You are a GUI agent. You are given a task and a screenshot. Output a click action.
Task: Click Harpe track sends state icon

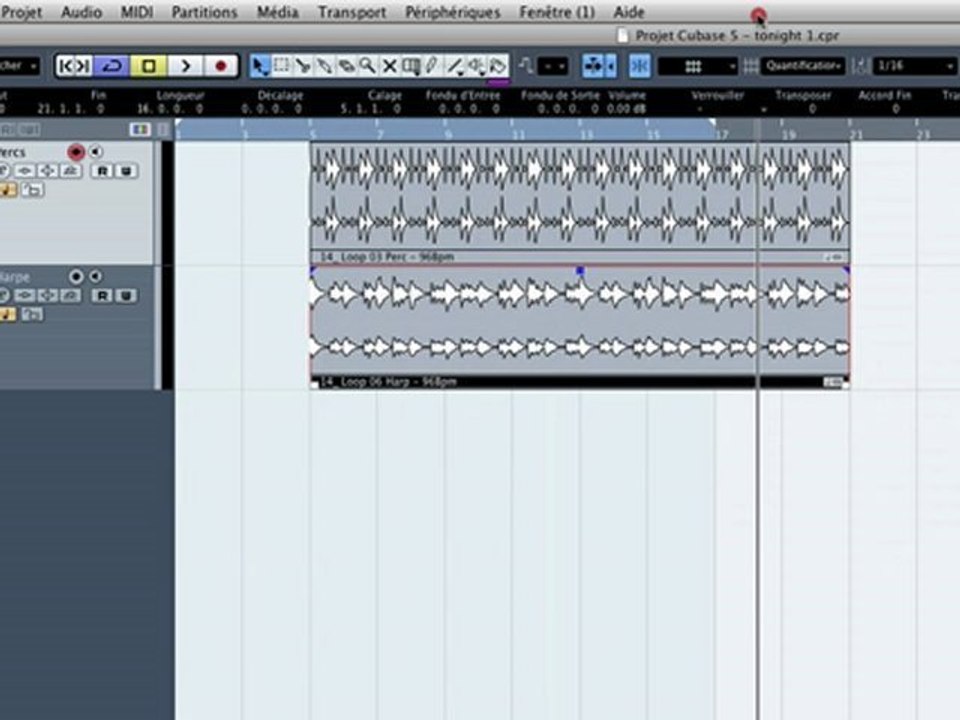70,296
